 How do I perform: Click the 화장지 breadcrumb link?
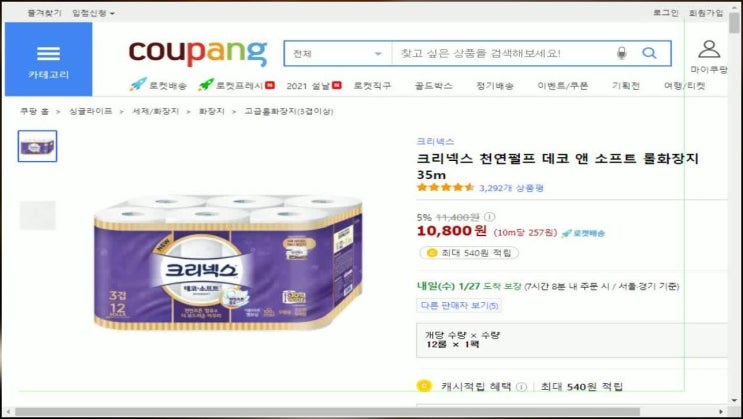click(211, 111)
